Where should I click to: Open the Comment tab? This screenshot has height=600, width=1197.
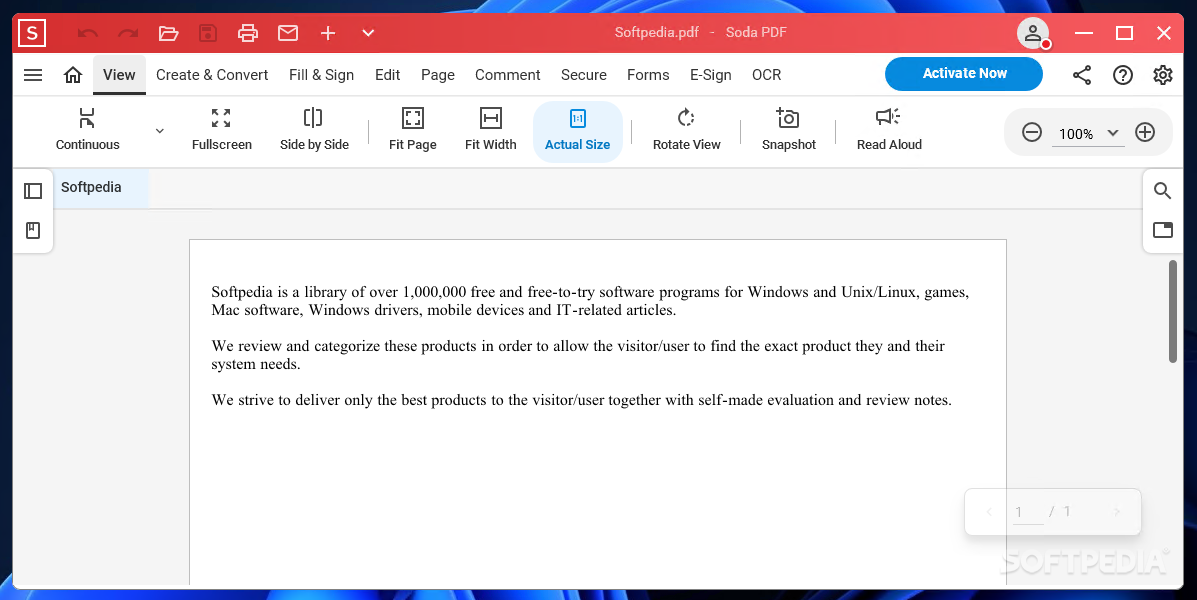(x=508, y=75)
